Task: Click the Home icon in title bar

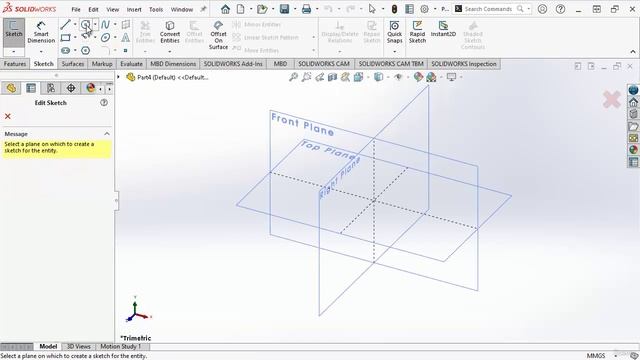Action: tap(225, 9)
